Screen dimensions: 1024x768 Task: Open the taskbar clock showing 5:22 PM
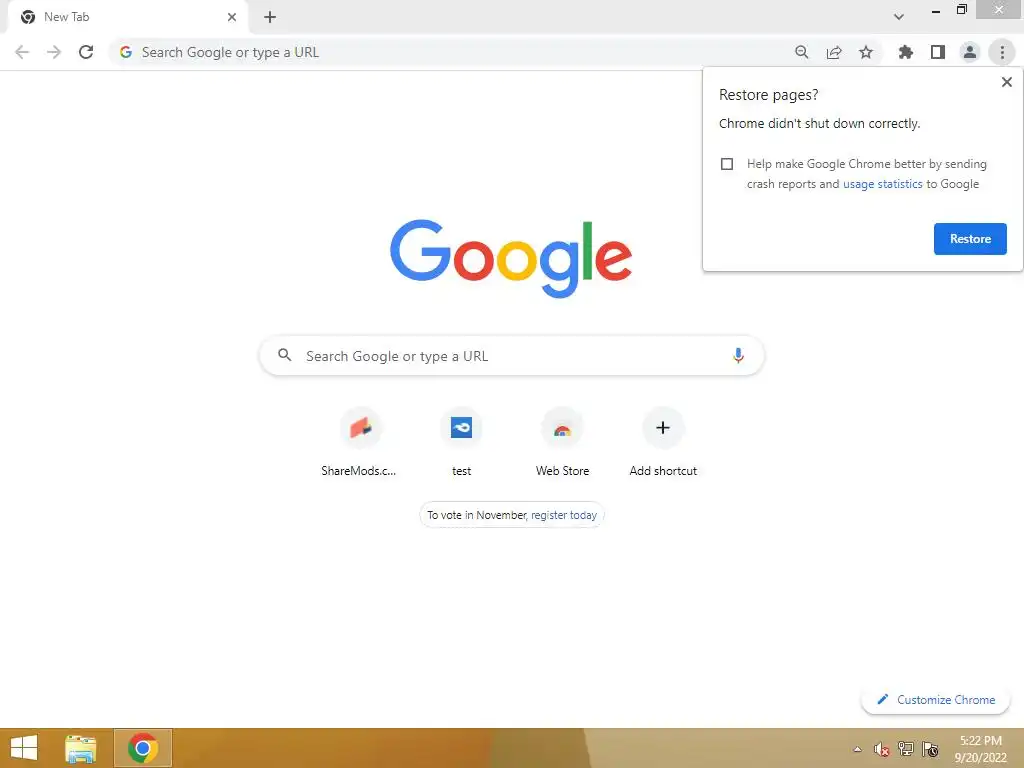point(980,749)
